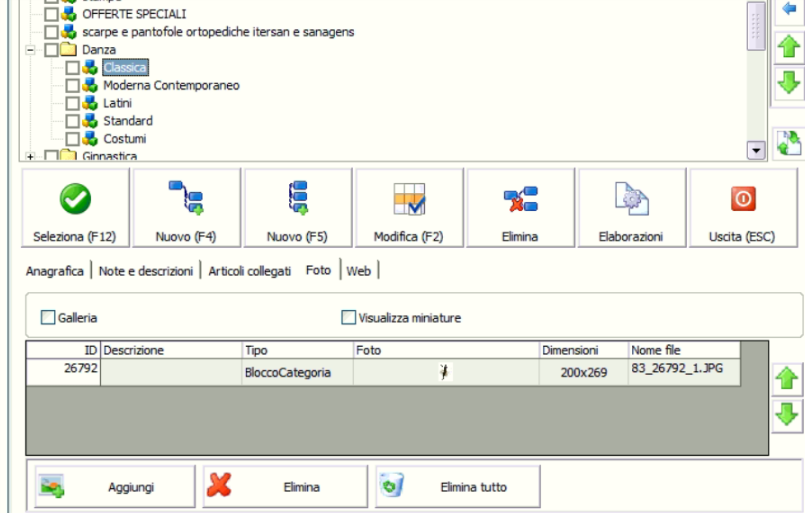Move category down with upper green arrow
805x513 pixels.
[x=789, y=83]
